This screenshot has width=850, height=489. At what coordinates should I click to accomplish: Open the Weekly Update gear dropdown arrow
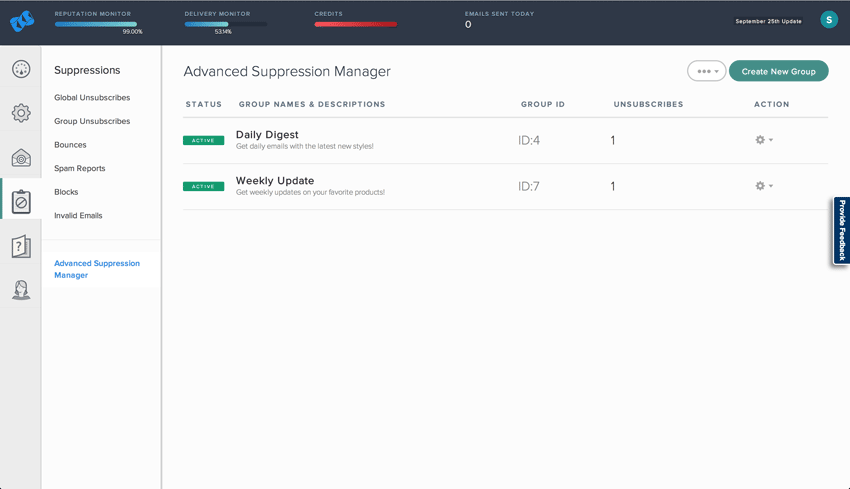[771, 186]
